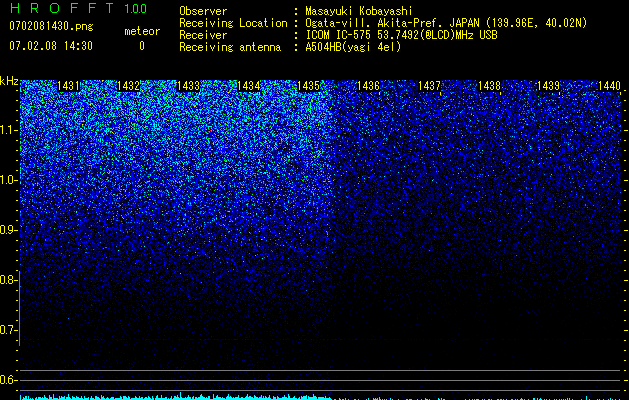The width and height of the screenshot is (629, 400).
Task: Click the 0.8 frequency axis label
Action: click(8, 280)
